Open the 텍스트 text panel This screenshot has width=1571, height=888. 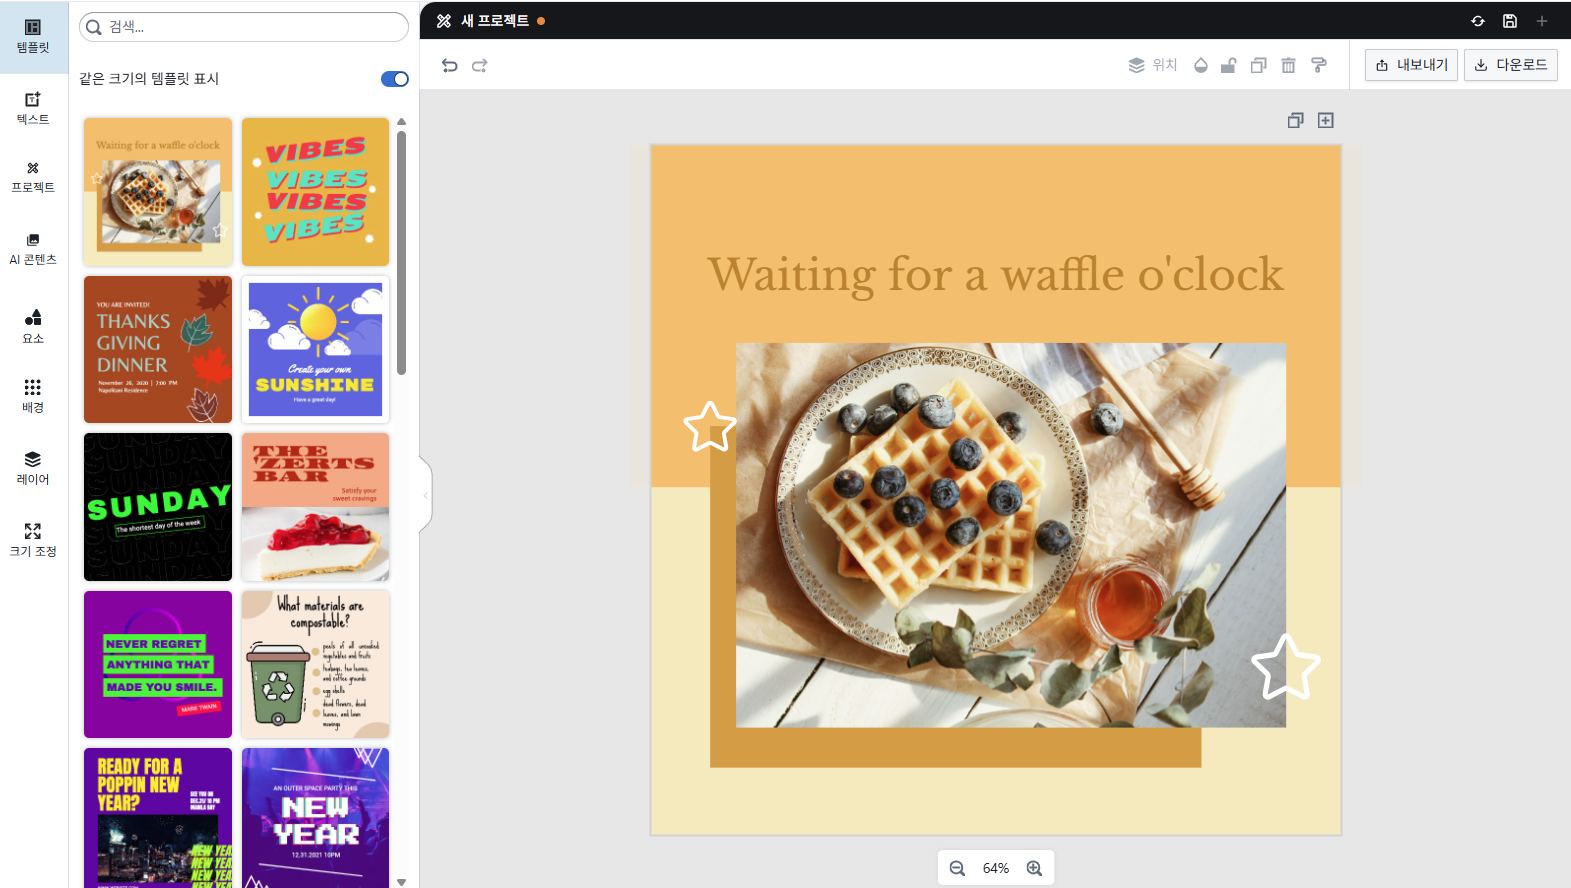pos(33,108)
